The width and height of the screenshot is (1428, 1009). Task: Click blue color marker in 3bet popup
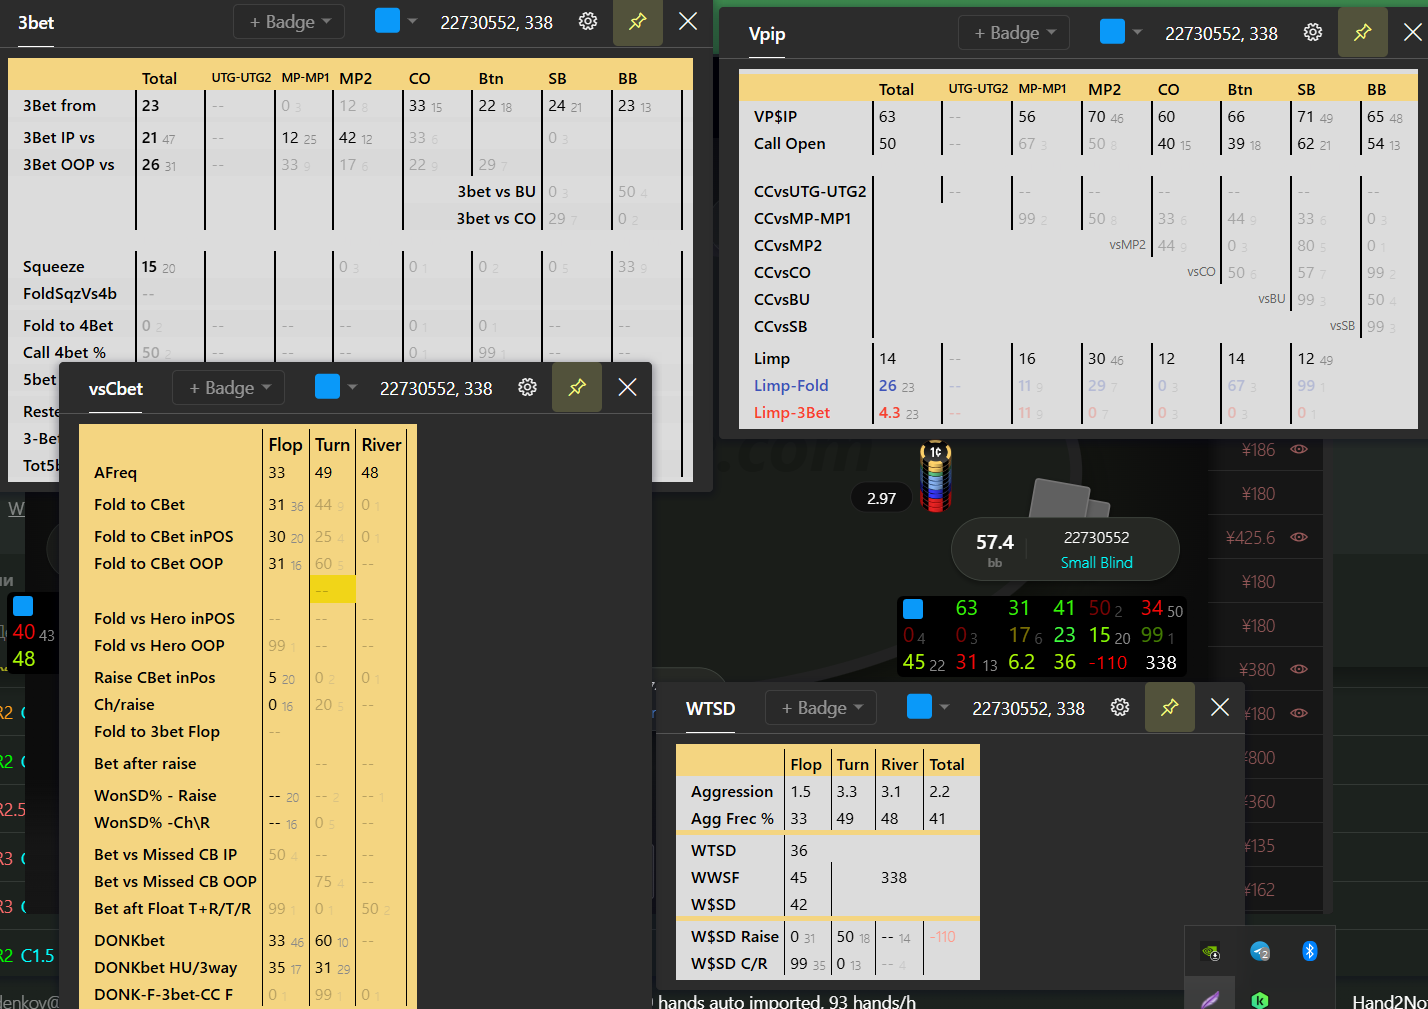[x=387, y=21]
